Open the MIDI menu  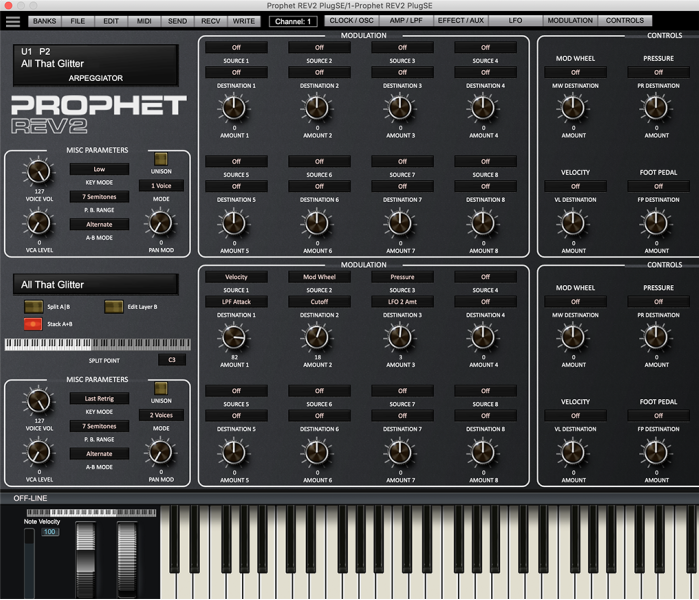[144, 21]
